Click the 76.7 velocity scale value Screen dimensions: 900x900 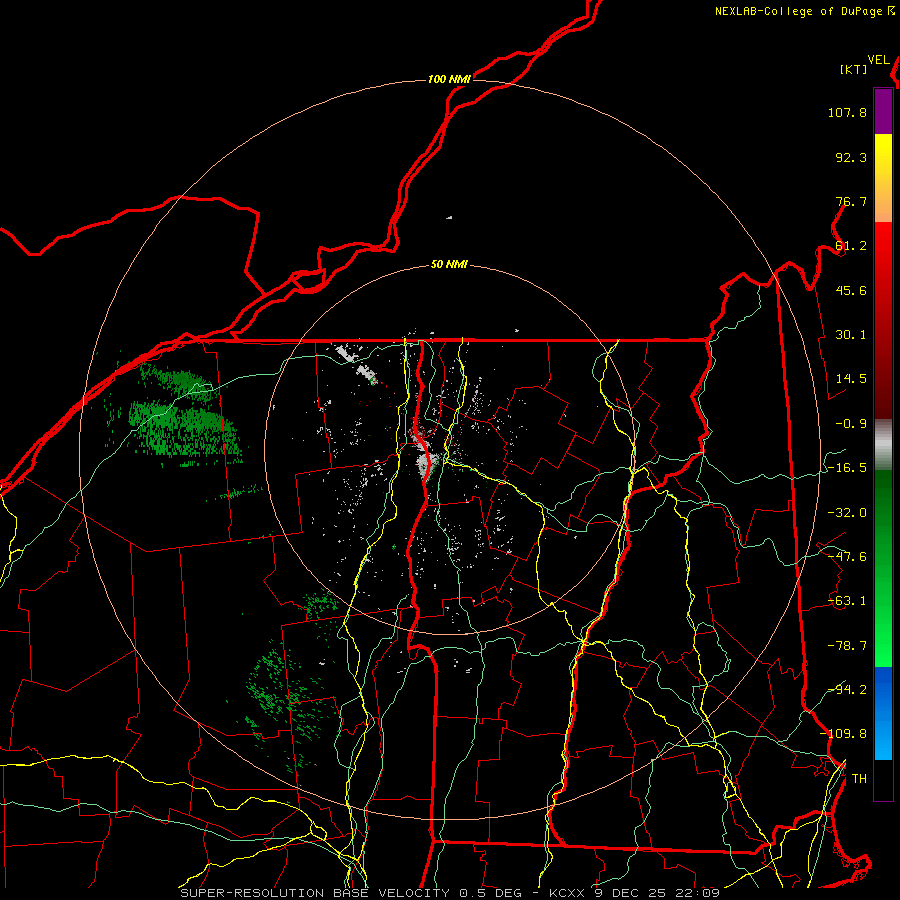[x=851, y=201]
